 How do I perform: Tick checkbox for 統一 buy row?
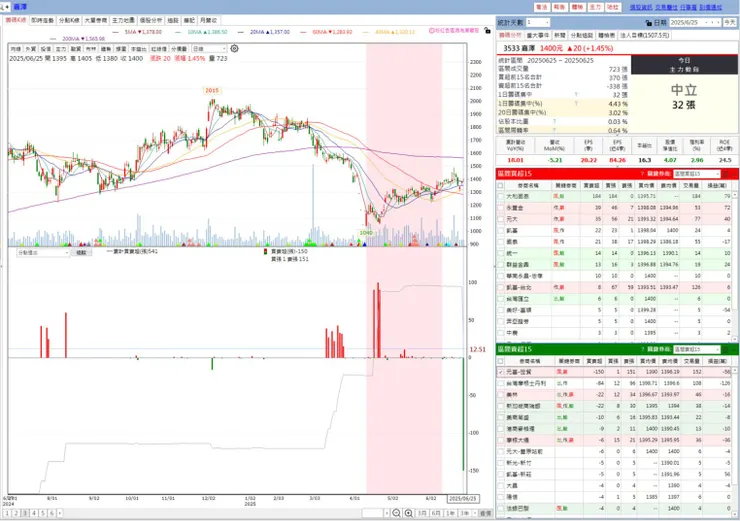coord(501,253)
